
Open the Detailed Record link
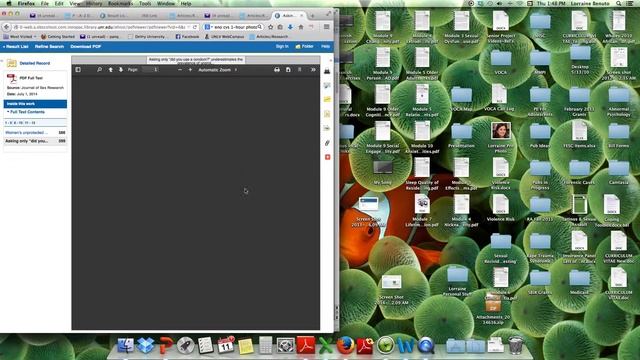pyautogui.click(x=35, y=63)
